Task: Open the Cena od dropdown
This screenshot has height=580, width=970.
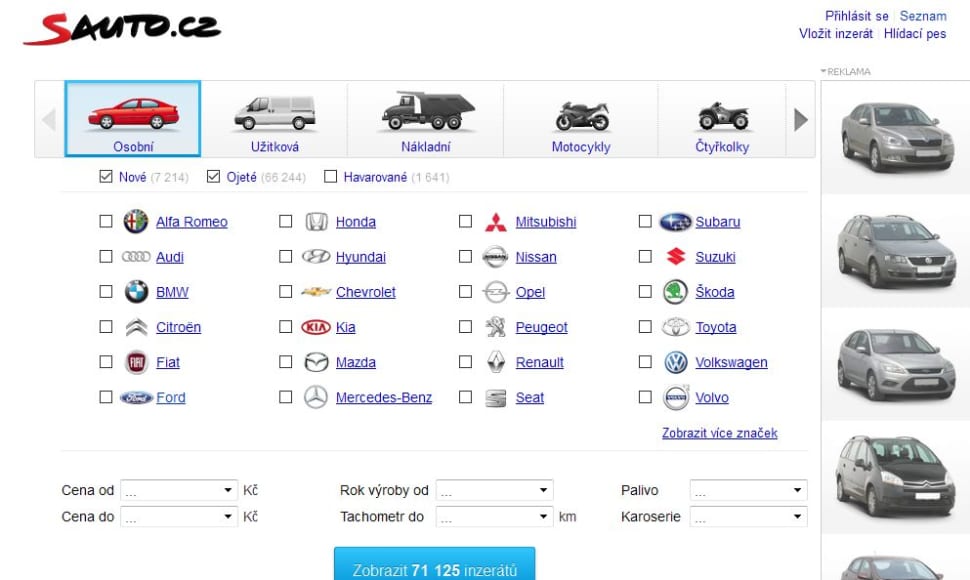Action: click(x=179, y=490)
